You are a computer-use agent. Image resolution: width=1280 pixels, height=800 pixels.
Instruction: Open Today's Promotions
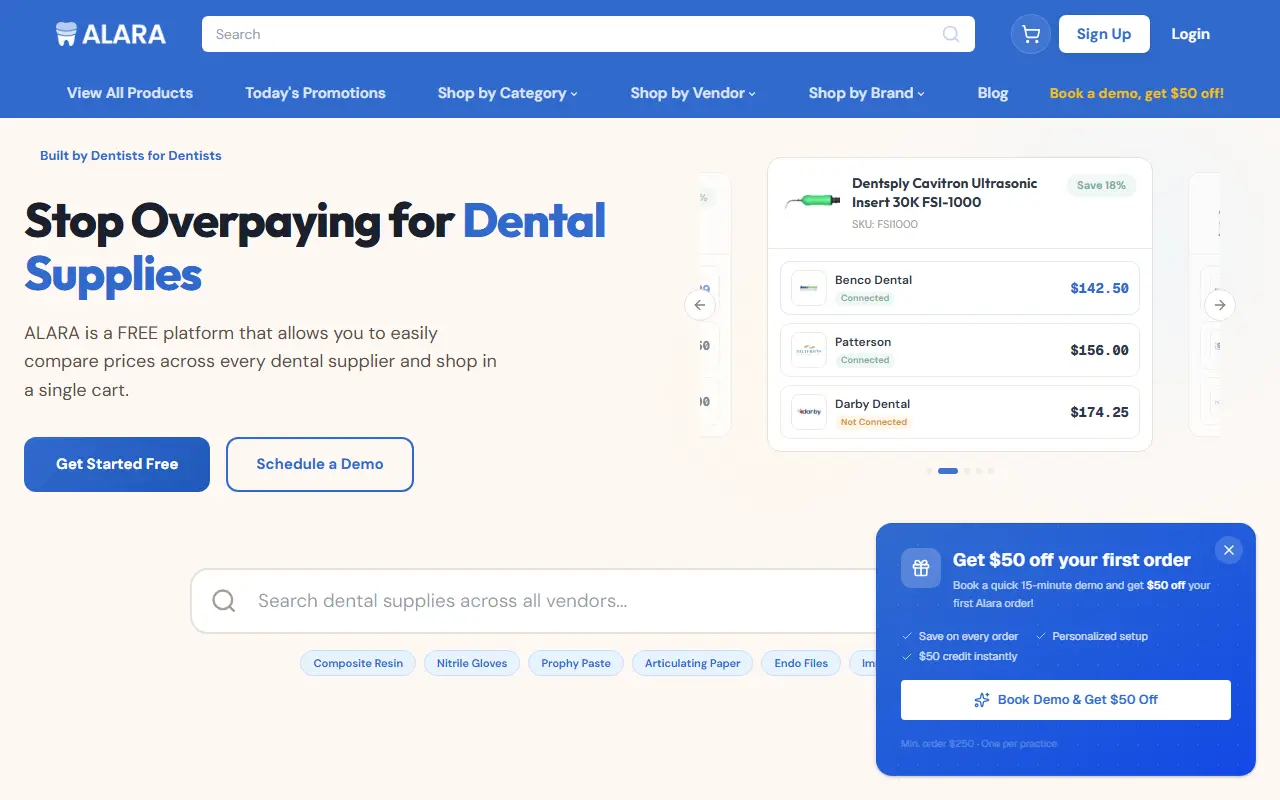315,93
